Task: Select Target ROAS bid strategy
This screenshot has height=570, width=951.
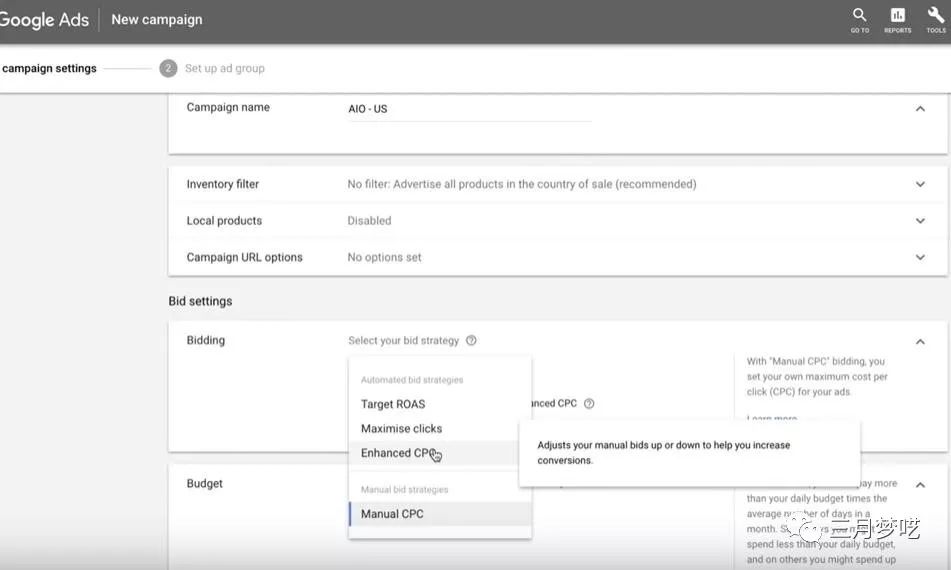Action: [x=393, y=404]
